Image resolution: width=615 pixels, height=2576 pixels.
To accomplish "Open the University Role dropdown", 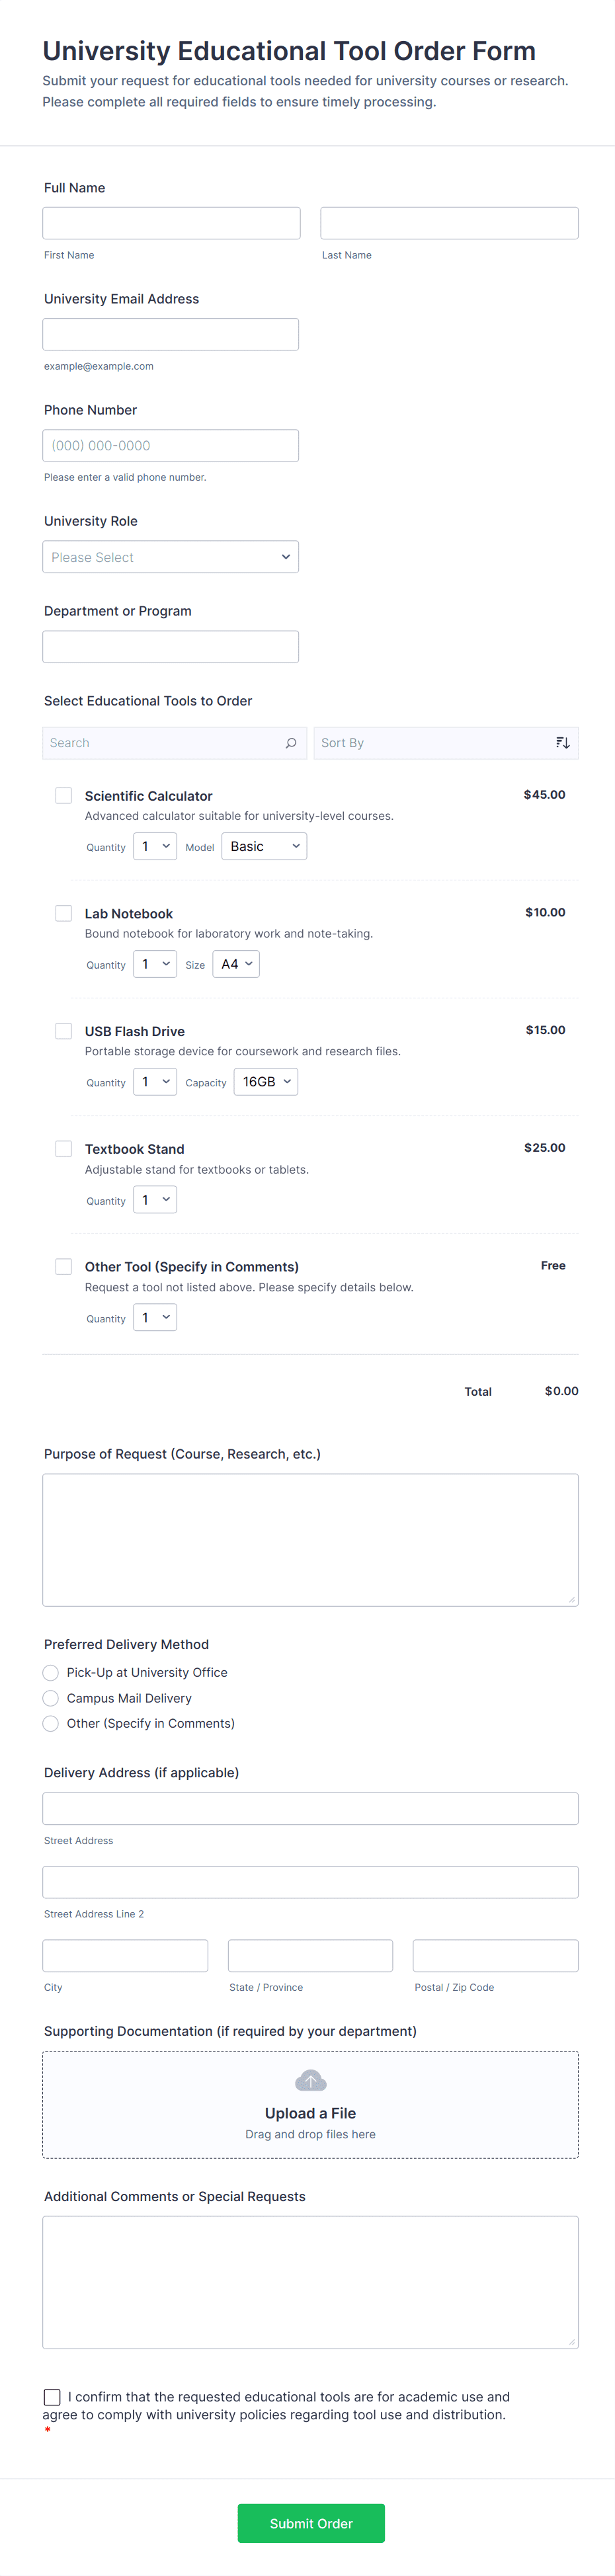I will point(171,557).
